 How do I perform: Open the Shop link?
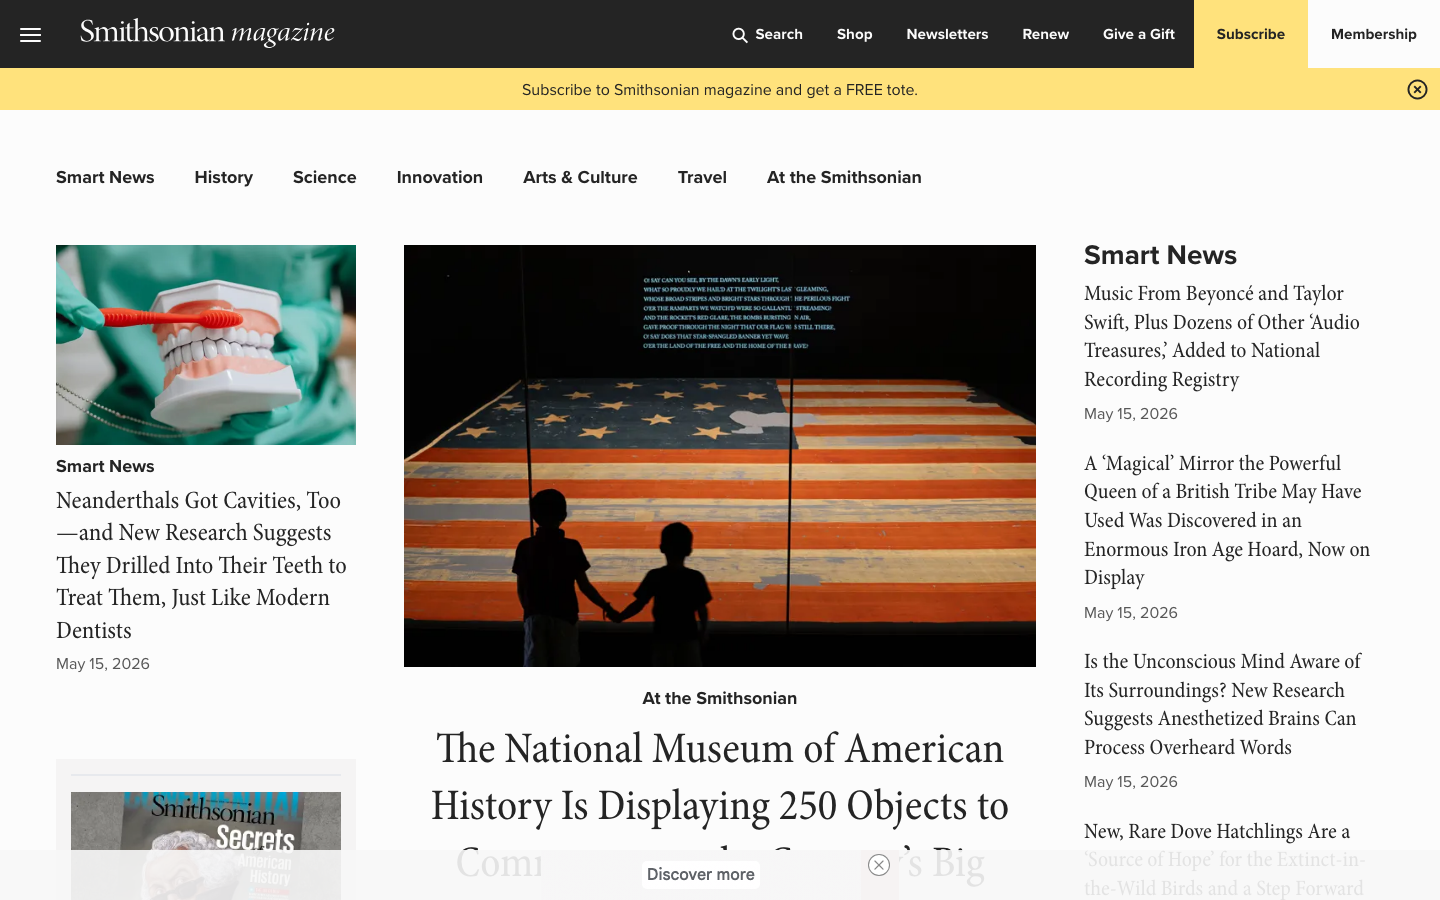(854, 34)
